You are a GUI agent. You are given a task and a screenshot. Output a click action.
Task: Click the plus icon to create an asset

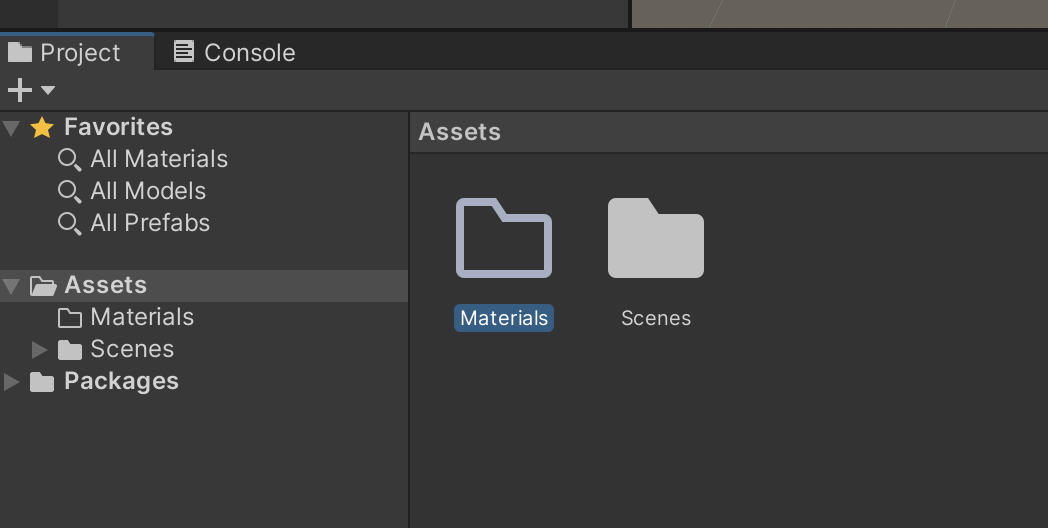20,90
